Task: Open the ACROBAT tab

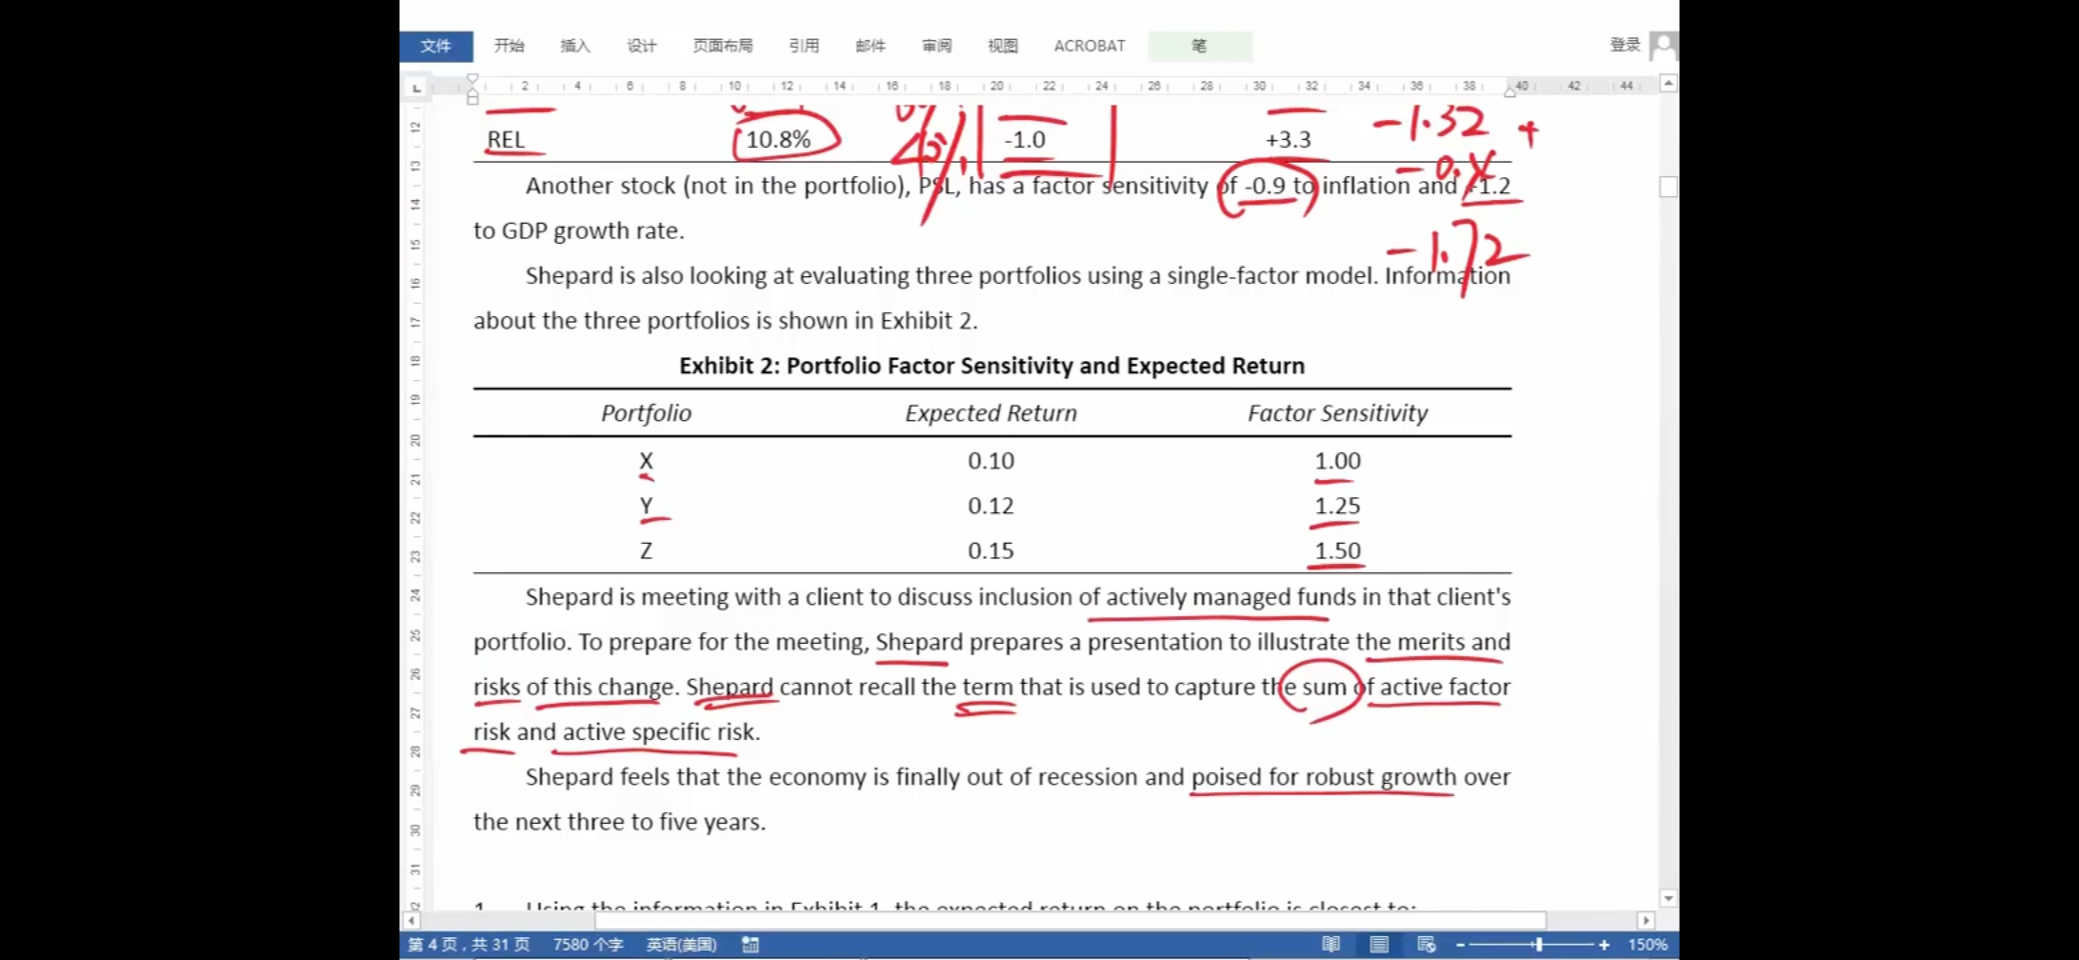Action: (1089, 46)
